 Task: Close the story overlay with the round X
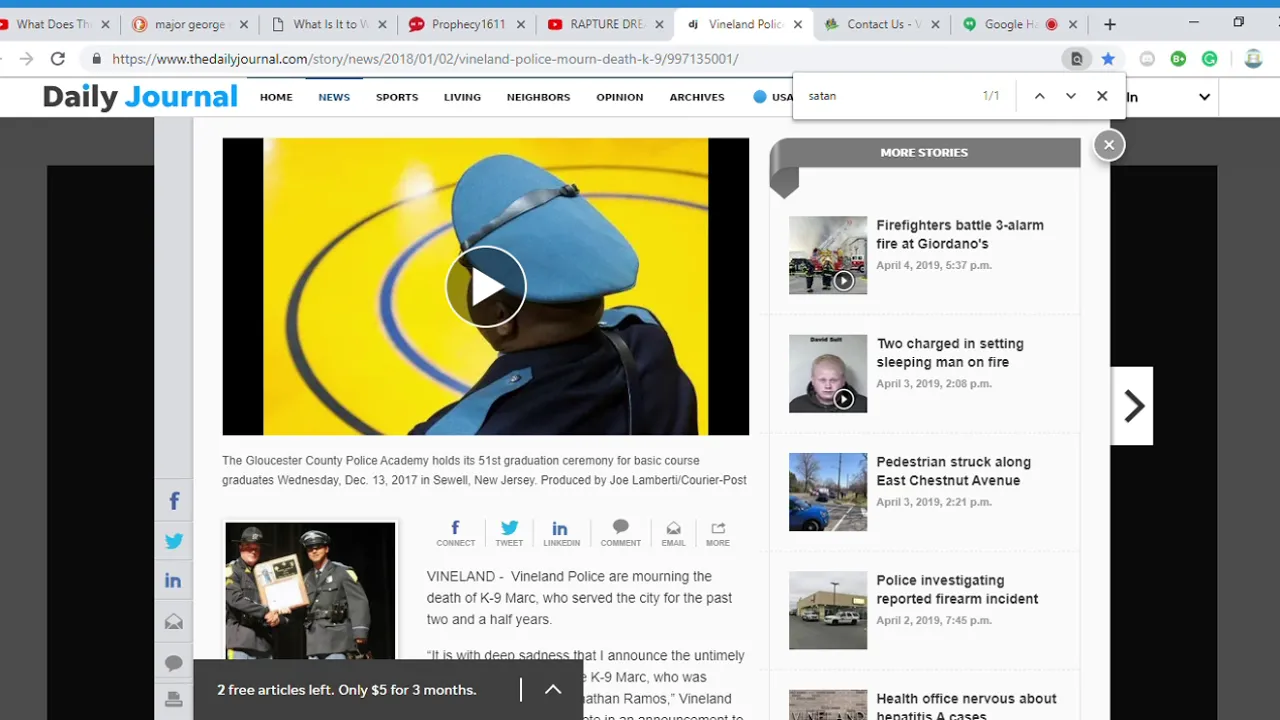point(1108,145)
